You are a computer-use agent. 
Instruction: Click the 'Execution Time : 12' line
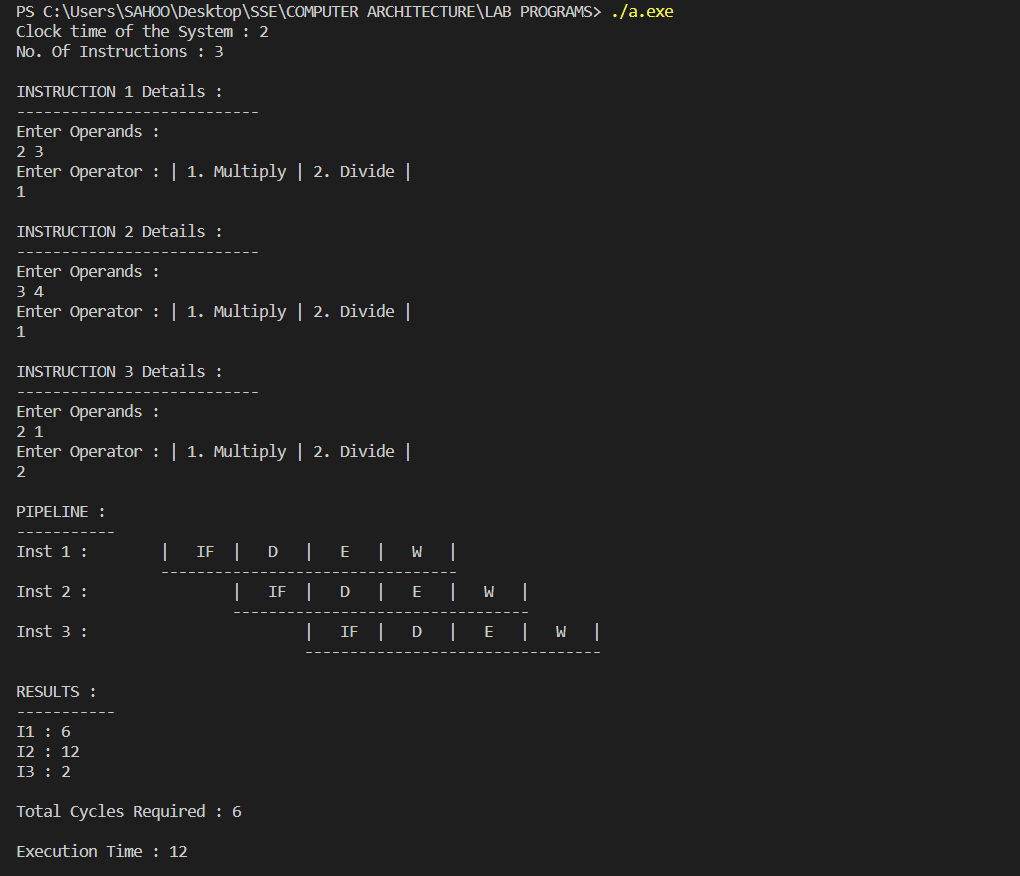[x=100, y=851]
